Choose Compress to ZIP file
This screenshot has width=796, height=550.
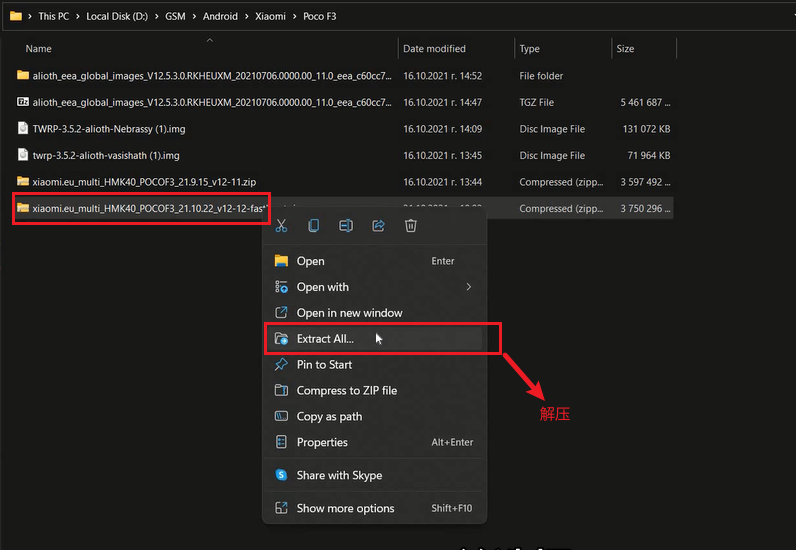375,391
